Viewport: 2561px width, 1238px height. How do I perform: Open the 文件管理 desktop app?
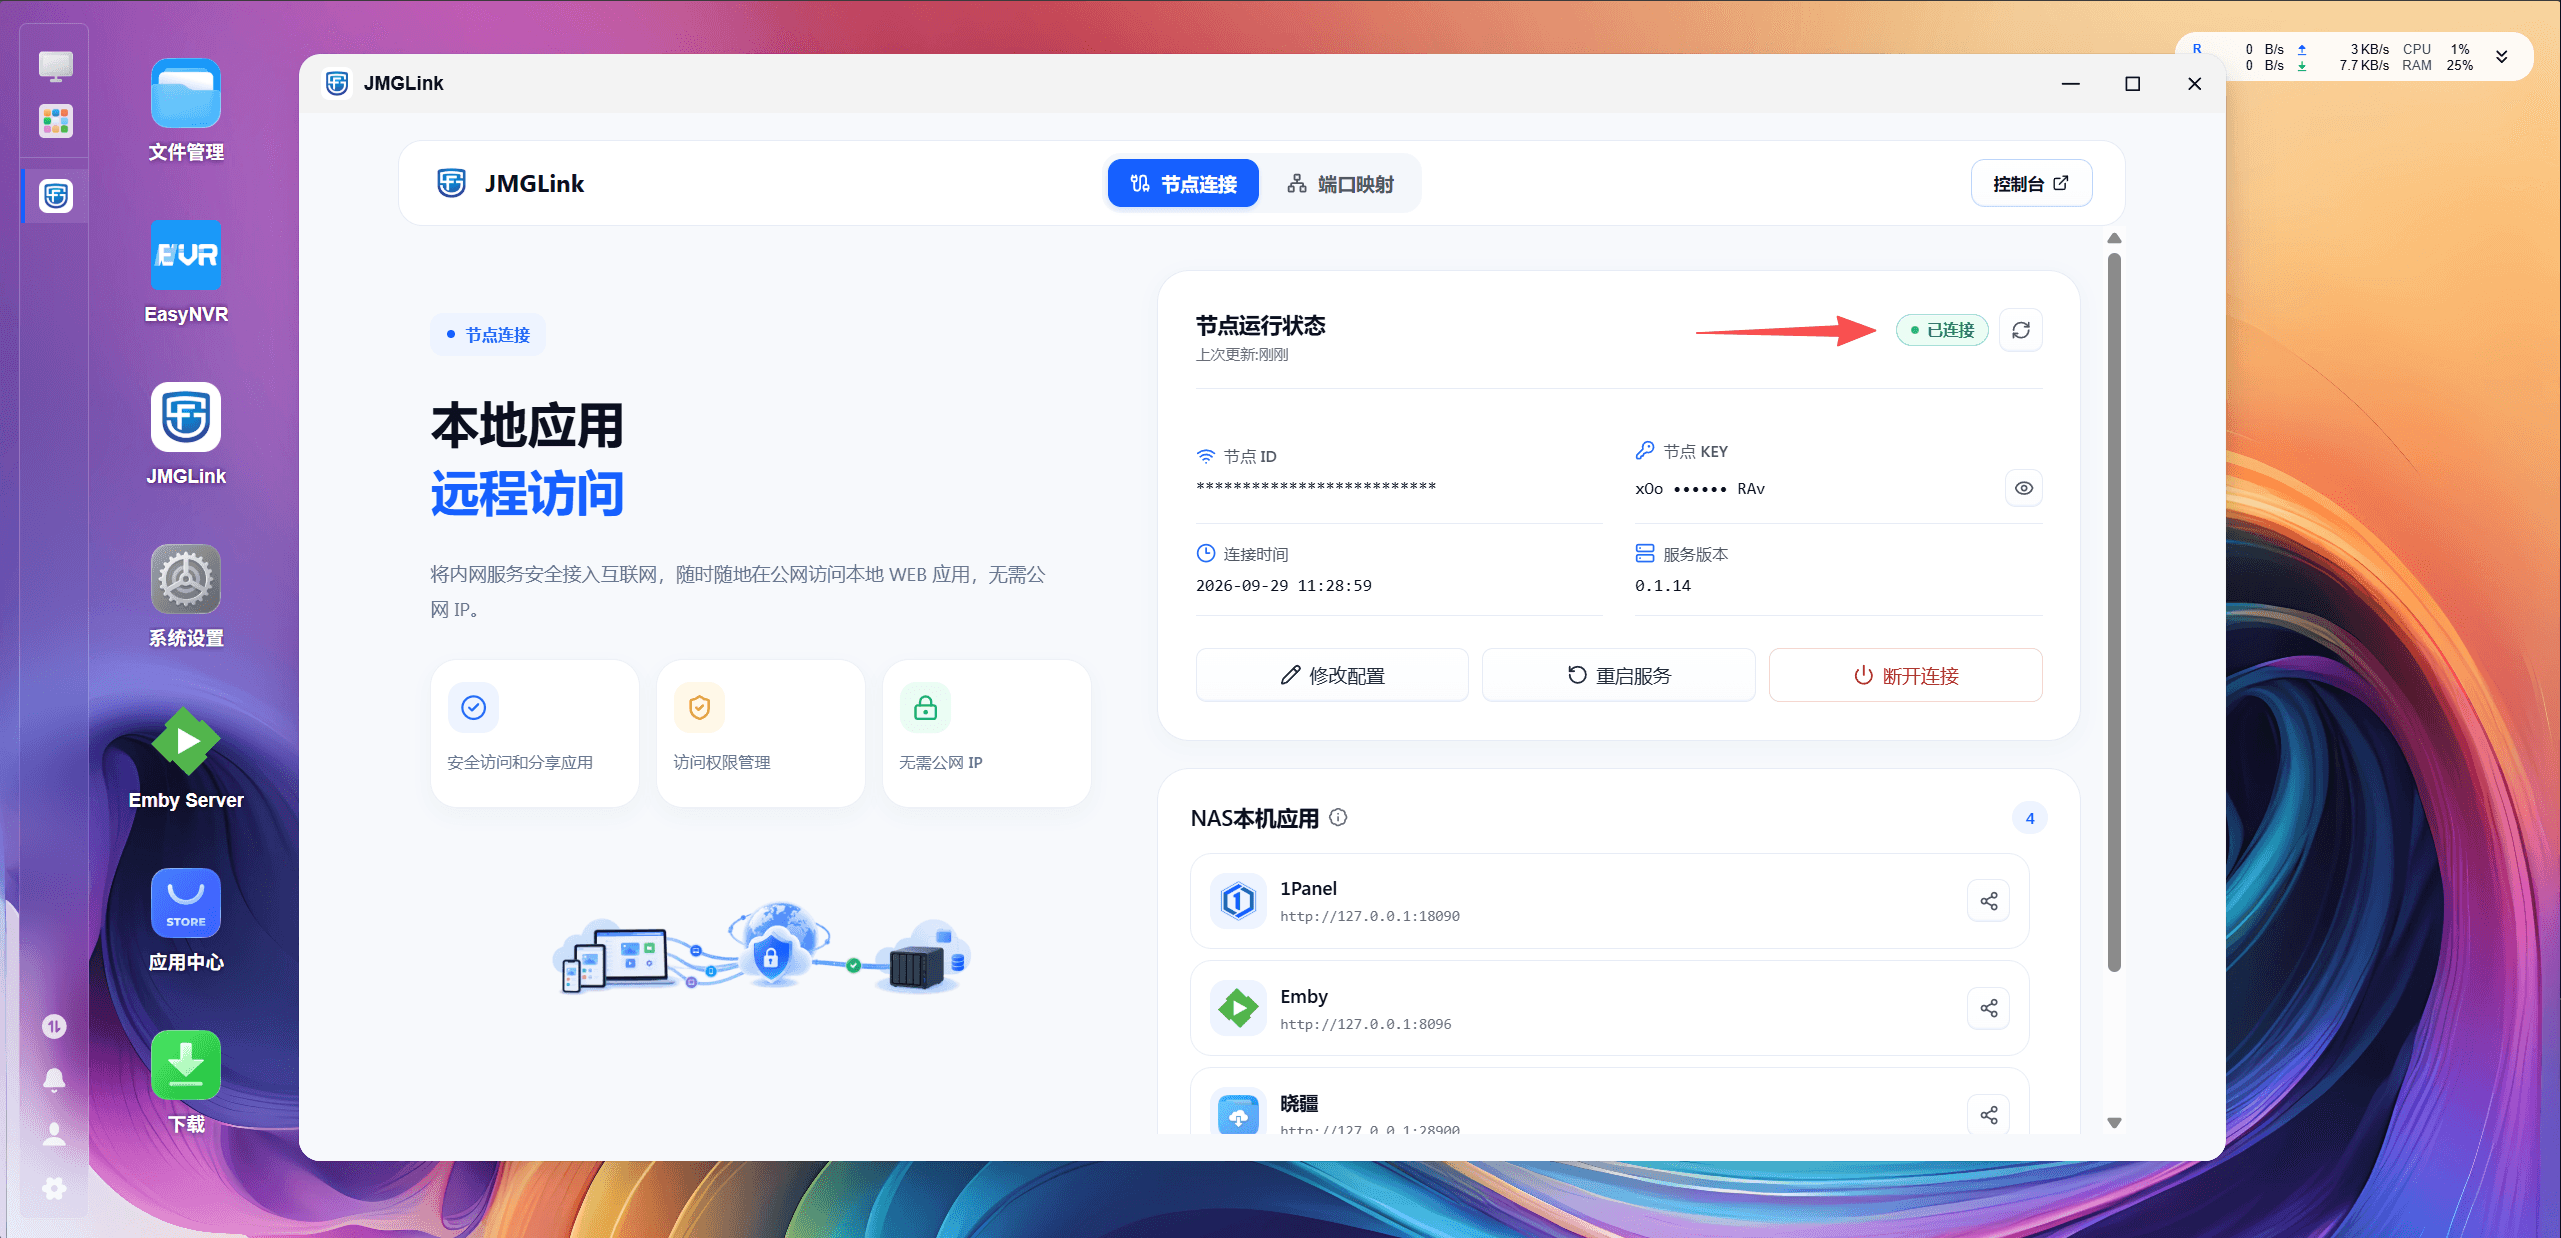click(186, 110)
